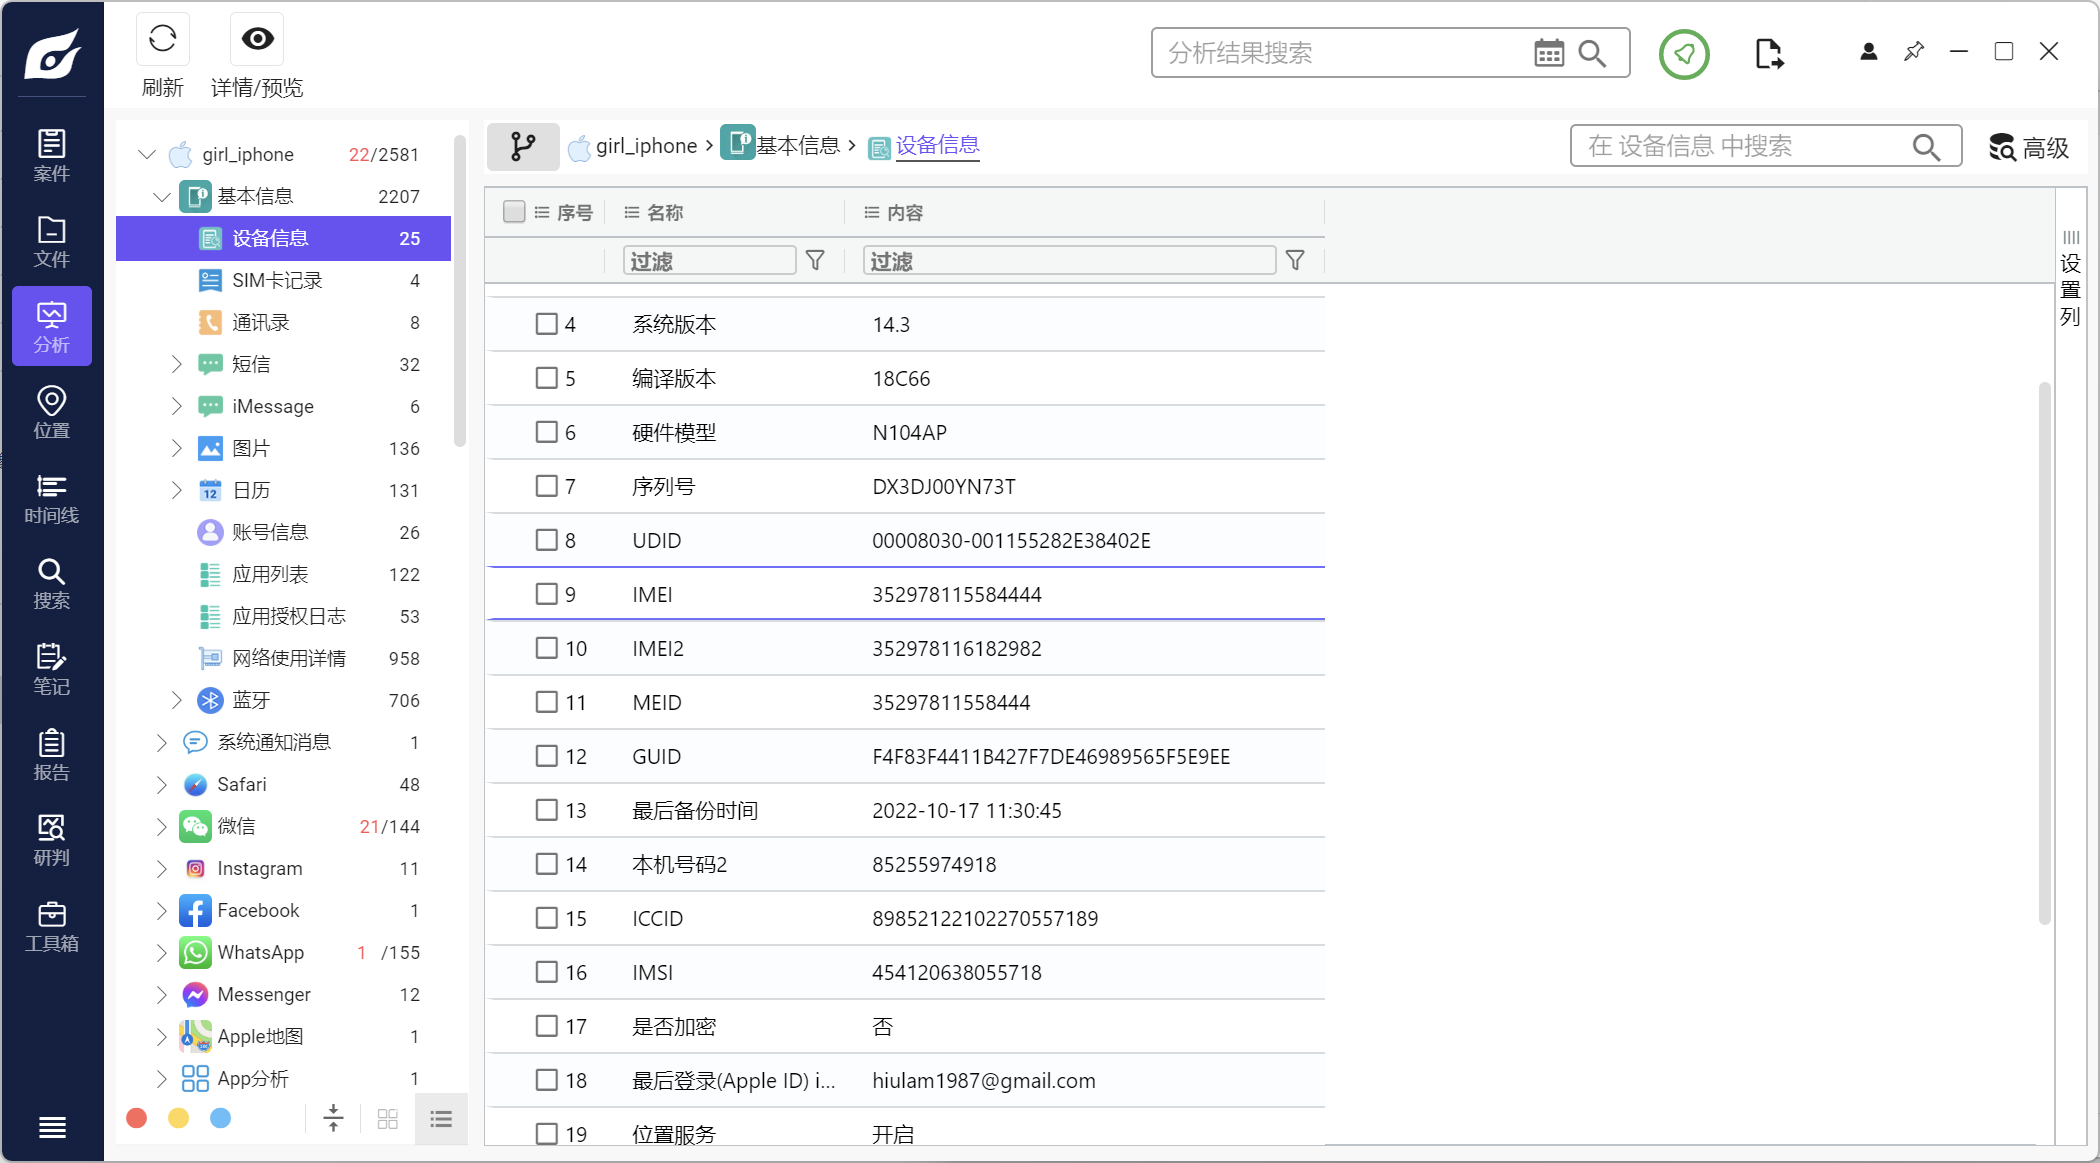Switch to grid view icon

[388, 1119]
